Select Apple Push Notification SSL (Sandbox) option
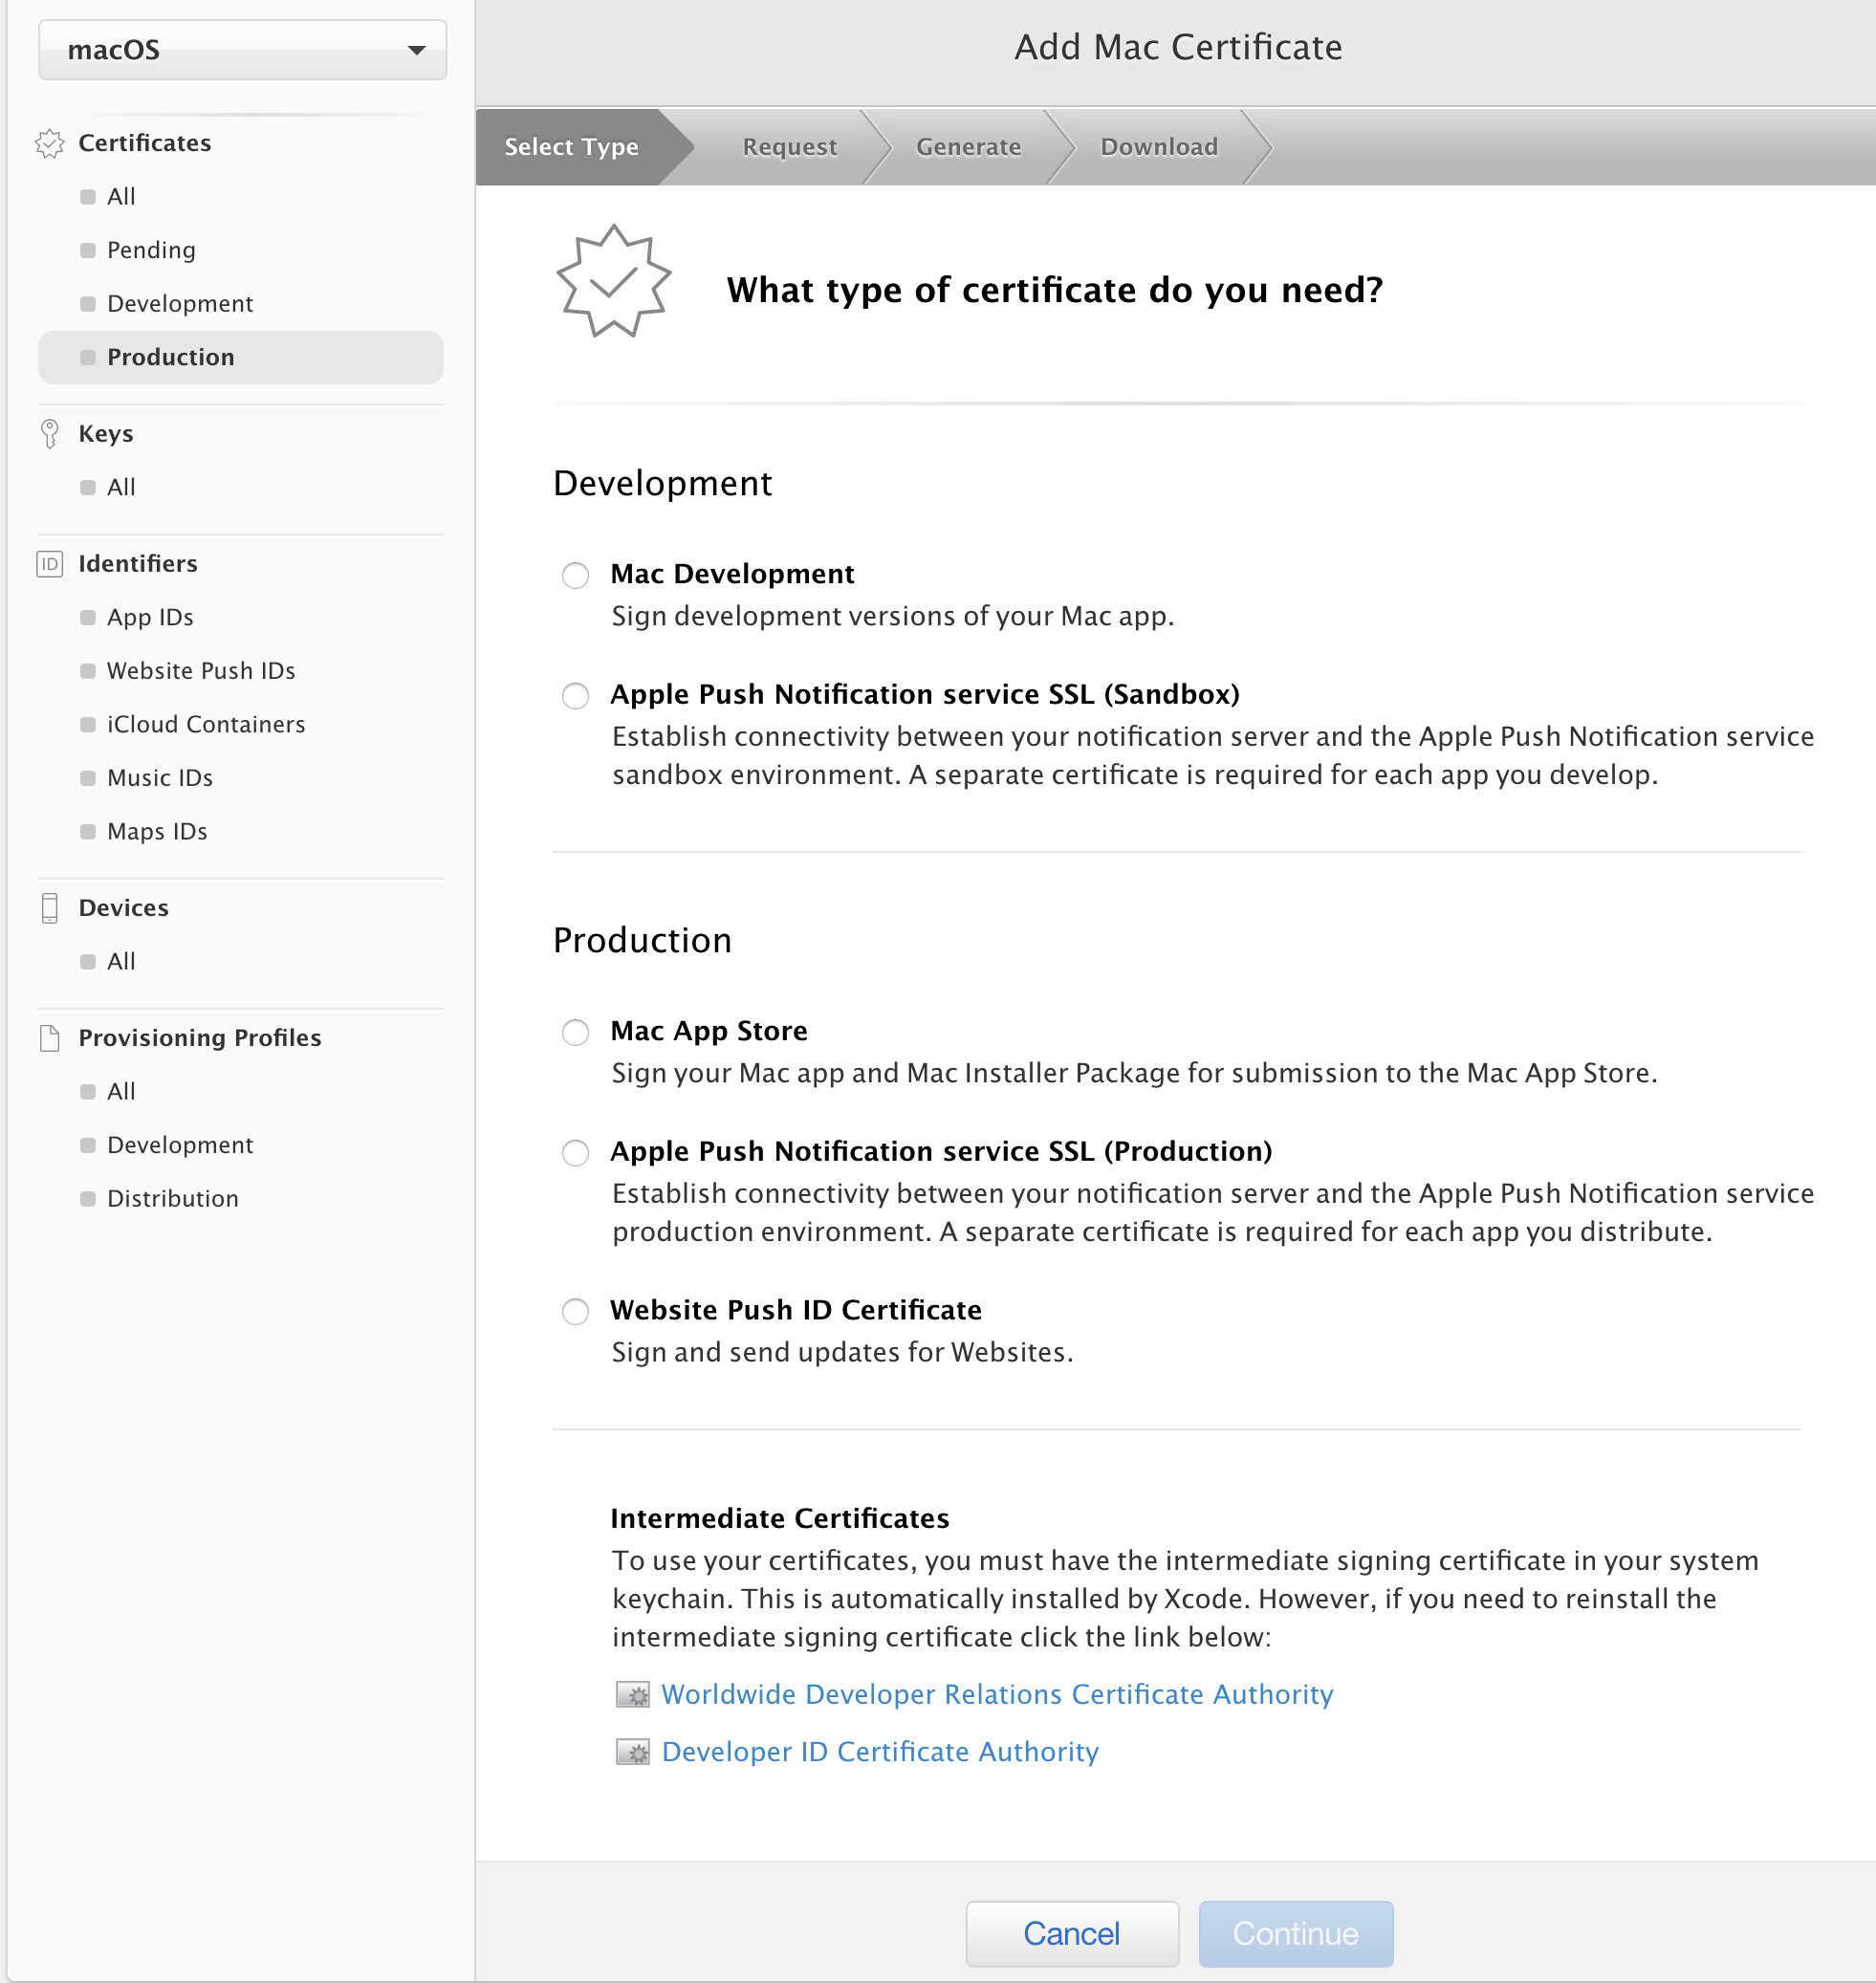1876x1983 pixels. (575, 695)
